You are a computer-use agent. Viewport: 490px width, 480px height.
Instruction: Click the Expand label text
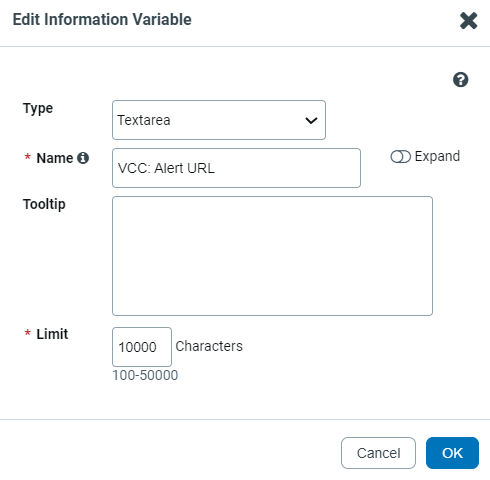point(437,156)
